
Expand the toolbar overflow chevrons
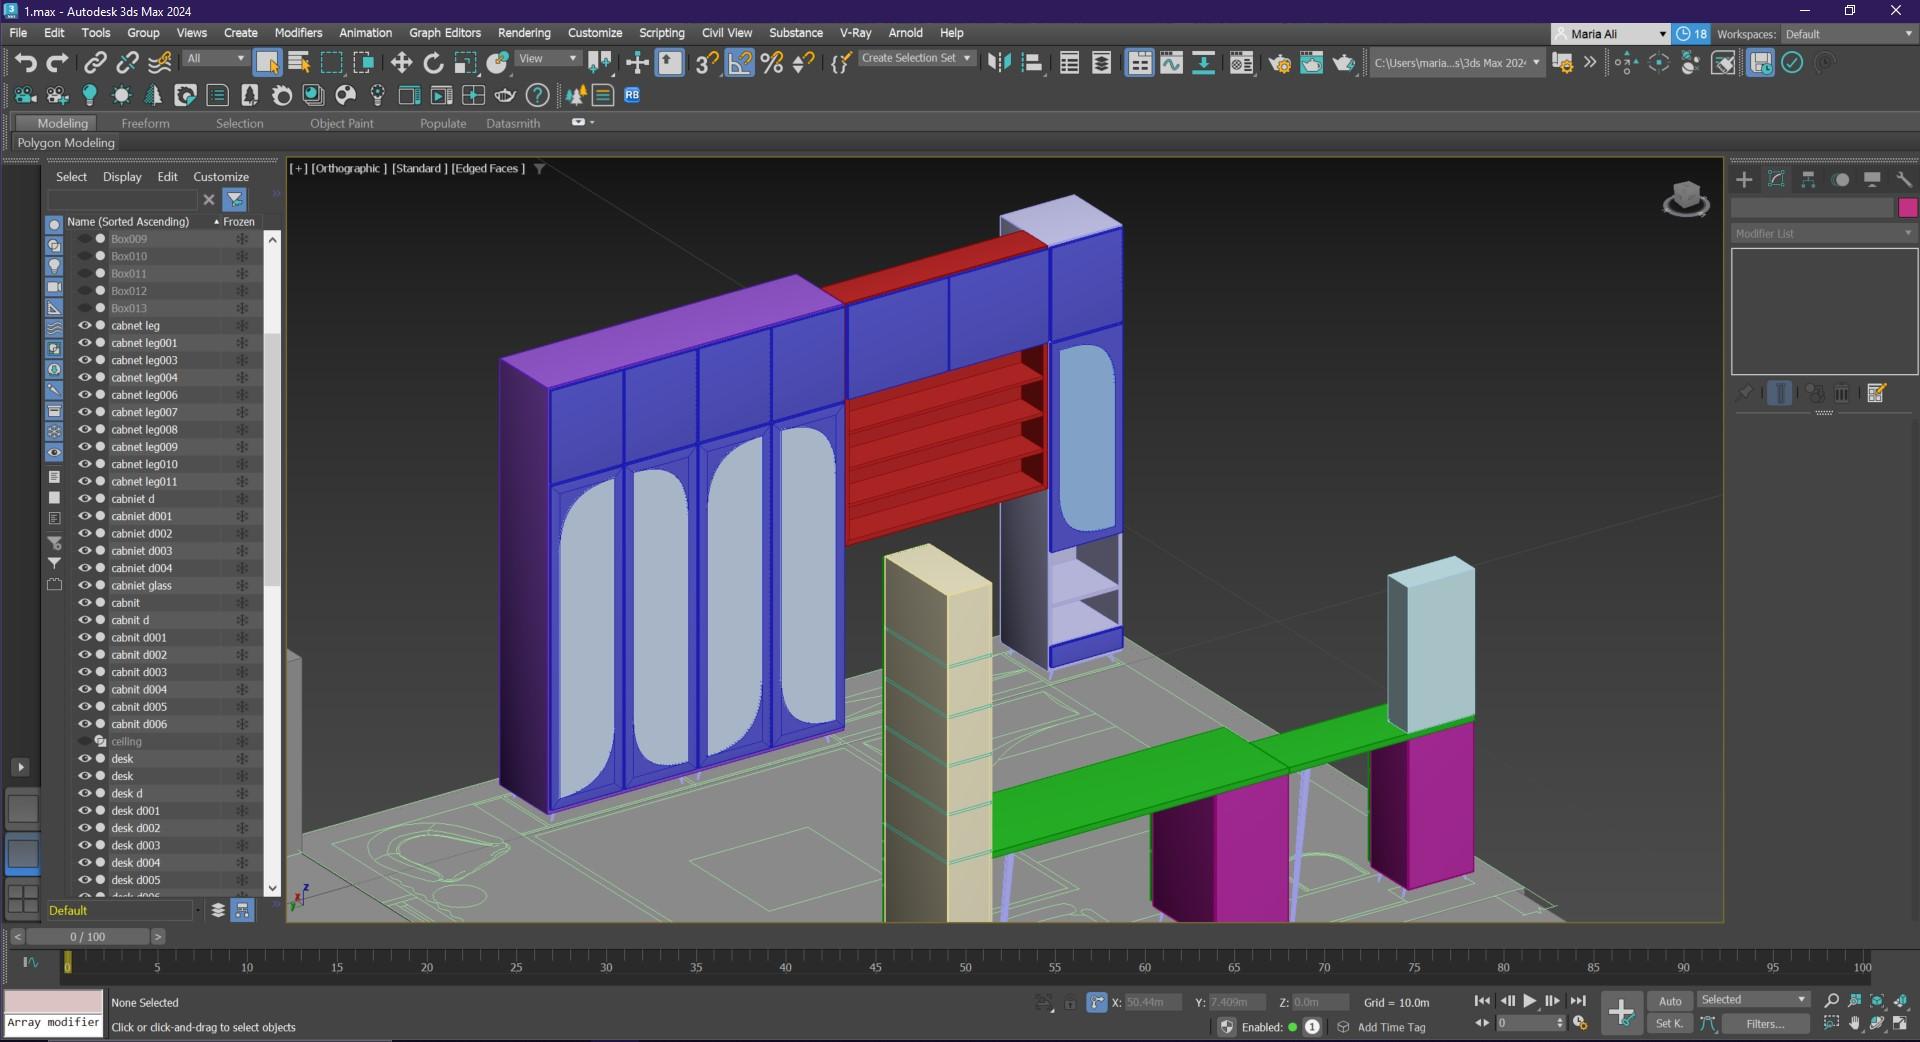click(x=1590, y=63)
